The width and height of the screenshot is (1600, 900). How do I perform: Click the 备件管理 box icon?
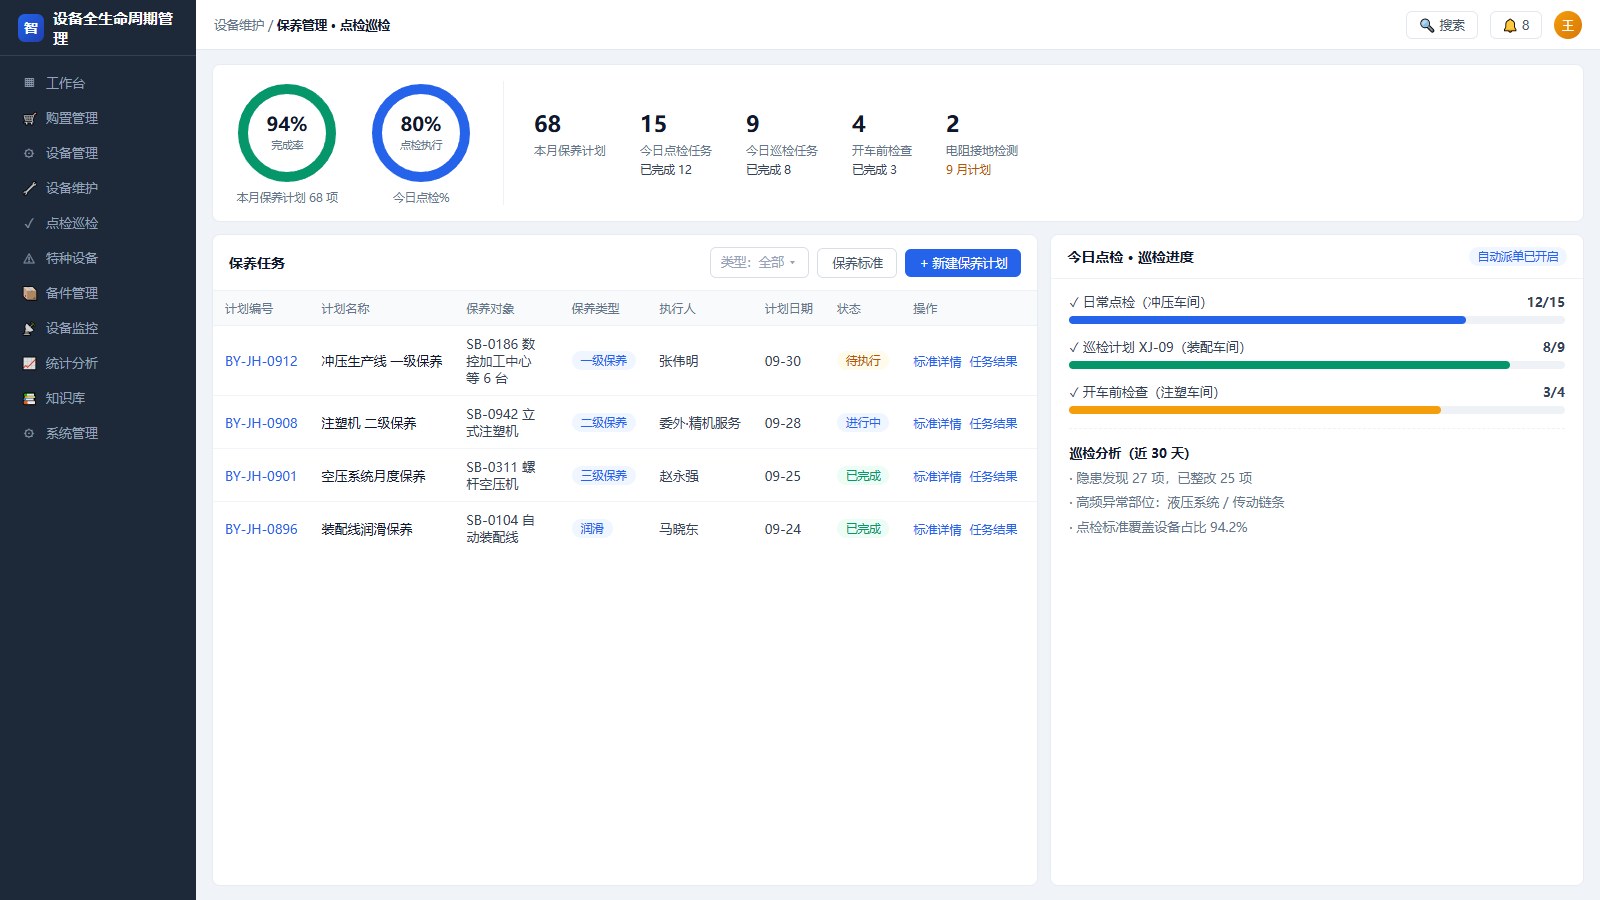[29, 293]
